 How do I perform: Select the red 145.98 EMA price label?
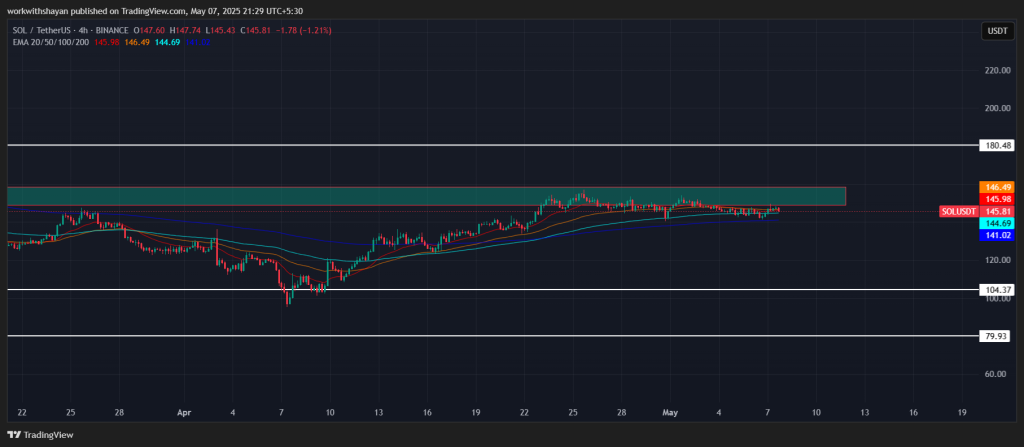(x=999, y=199)
